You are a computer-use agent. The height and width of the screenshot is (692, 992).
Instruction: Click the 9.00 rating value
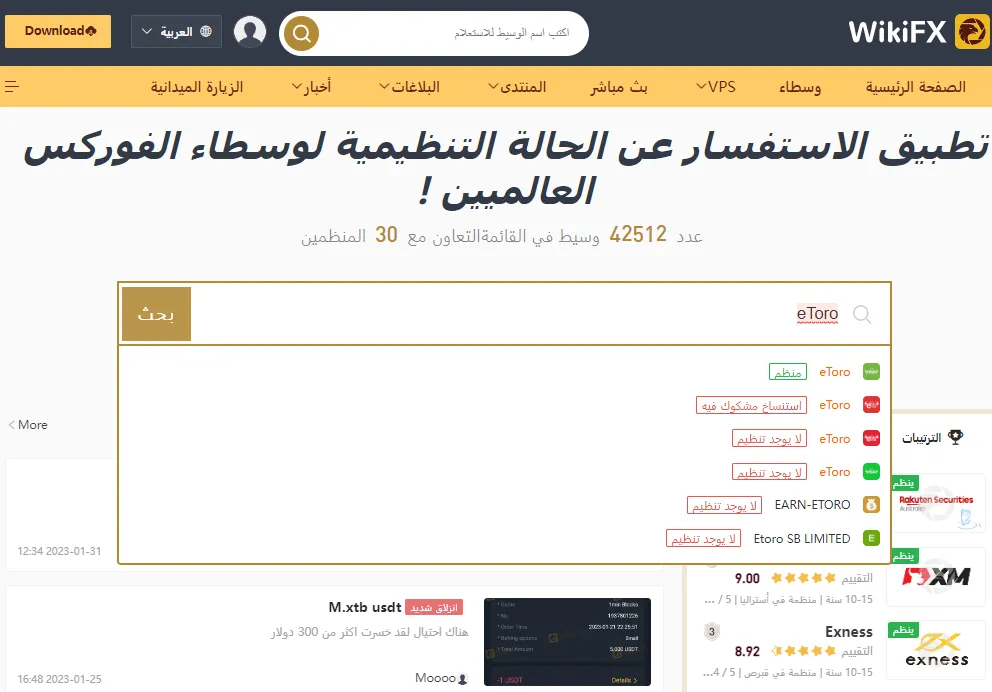tap(747, 578)
